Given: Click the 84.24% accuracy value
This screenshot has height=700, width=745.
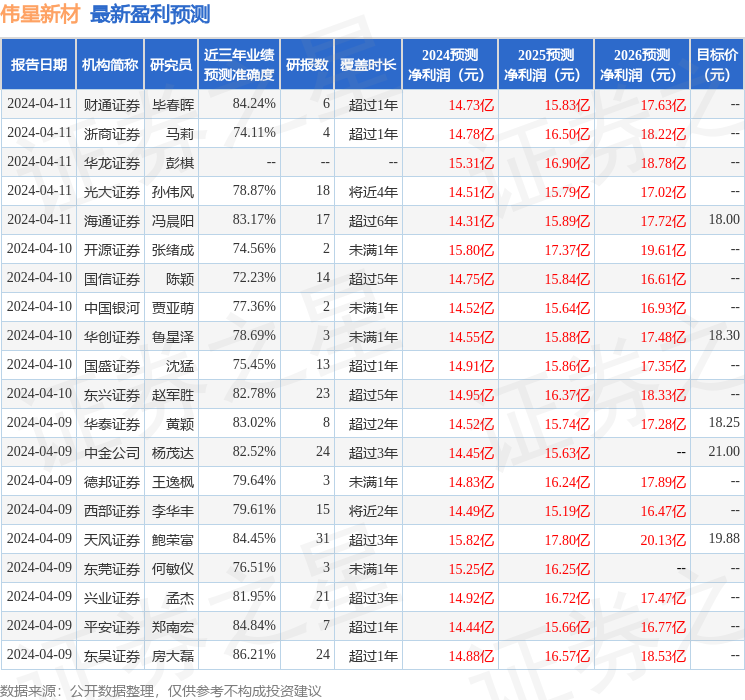Looking at the screenshot, I should tap(254, 103).
